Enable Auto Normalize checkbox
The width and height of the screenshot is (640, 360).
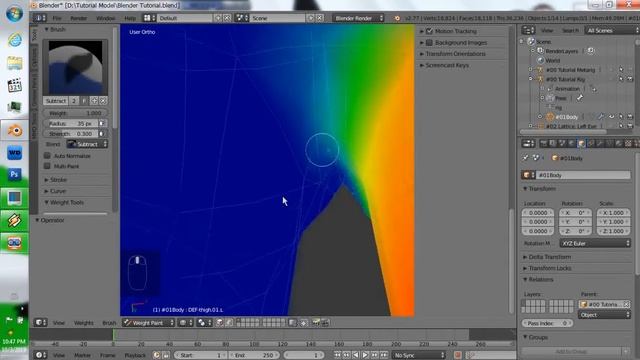point(47,156)
